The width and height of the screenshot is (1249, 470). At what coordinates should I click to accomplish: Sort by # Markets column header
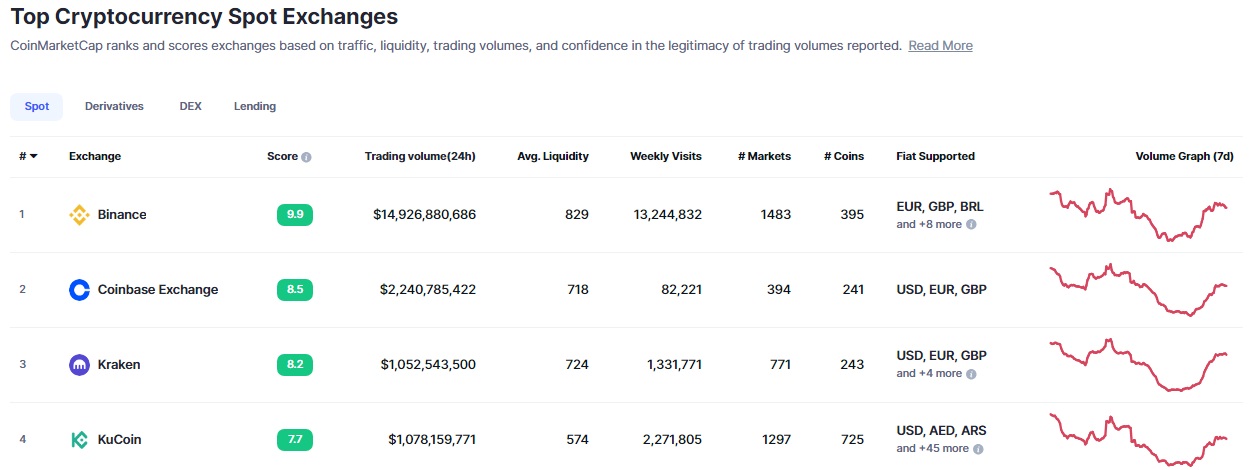(764, 156)
